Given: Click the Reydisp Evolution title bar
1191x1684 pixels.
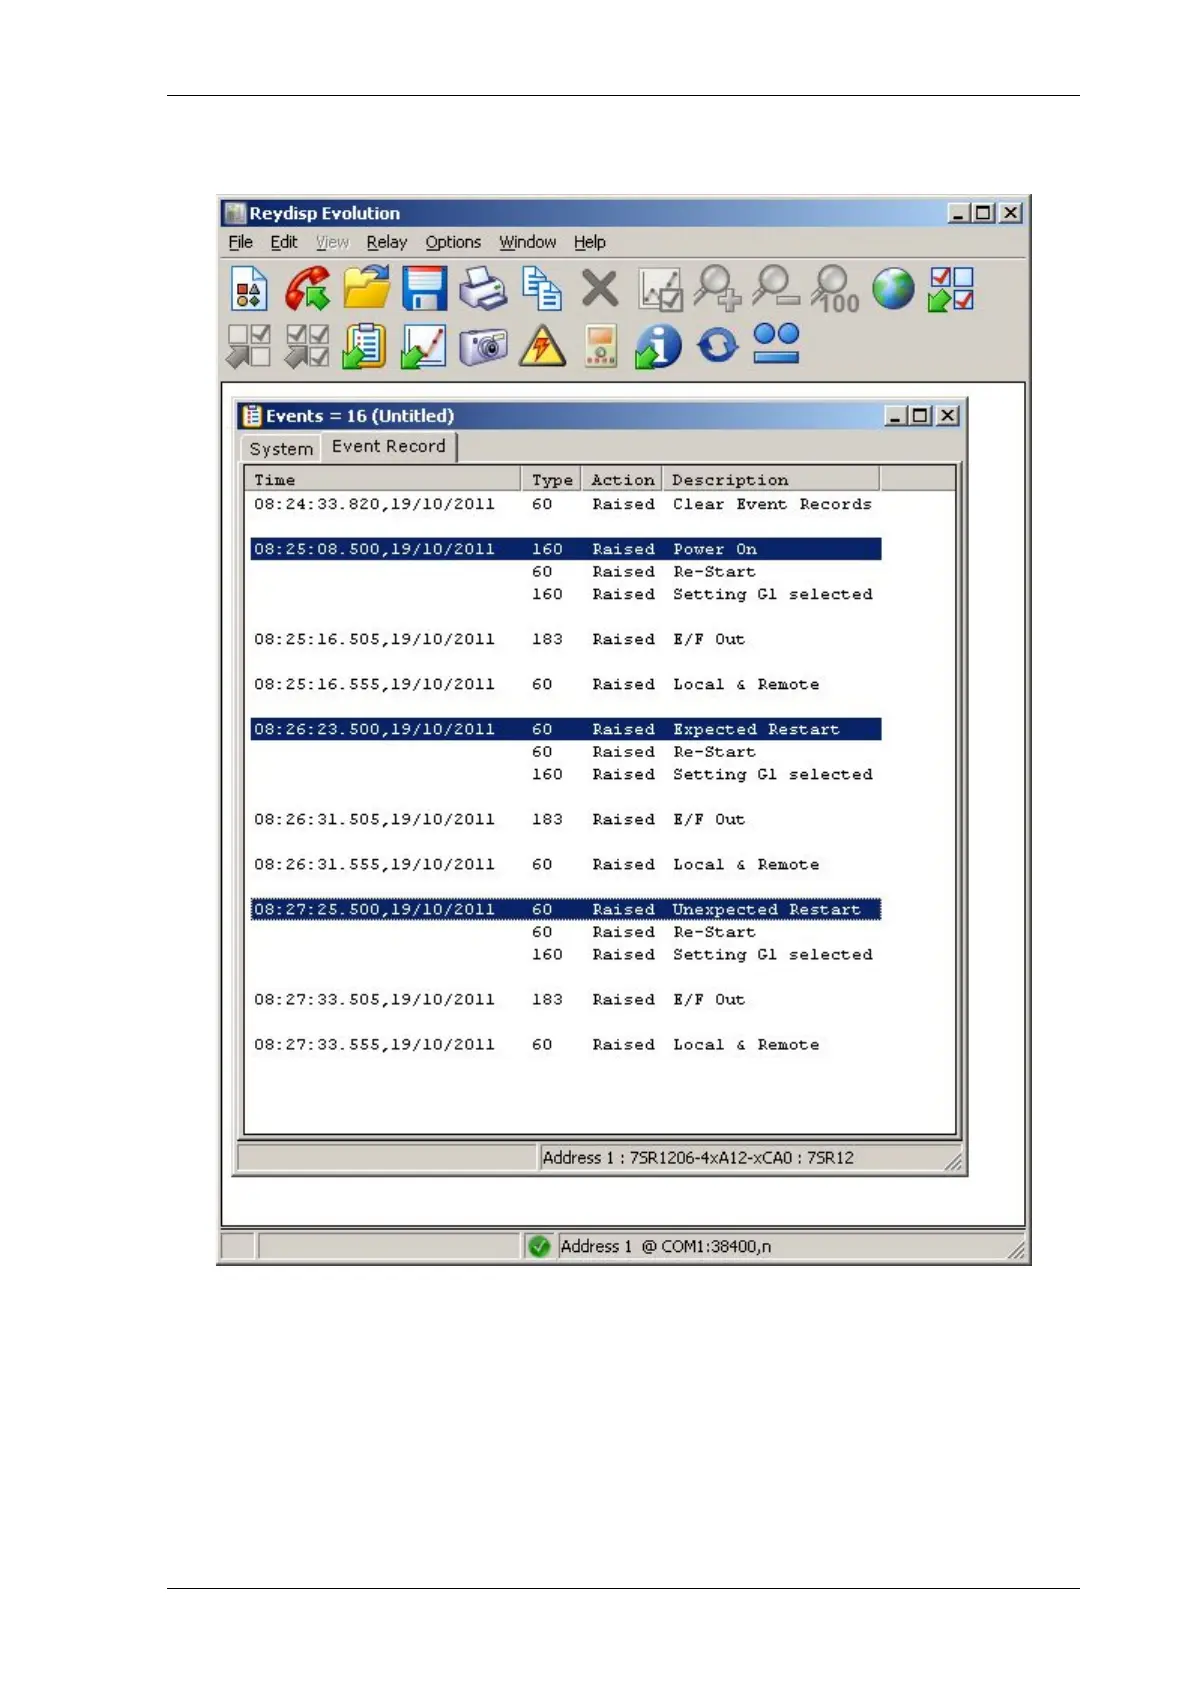Looking at the screenshot, I should (624, 212).
